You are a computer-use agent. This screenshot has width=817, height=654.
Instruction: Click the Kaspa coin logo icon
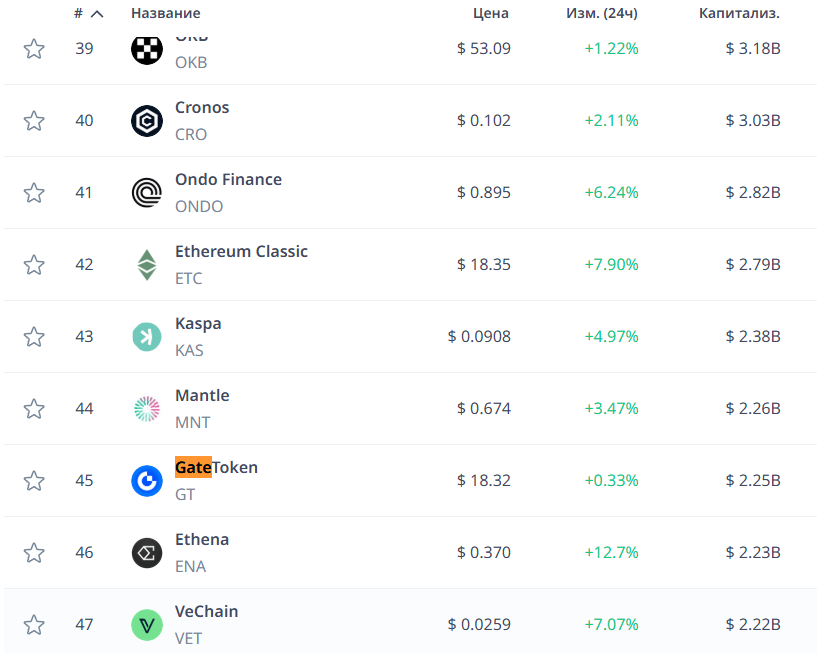[147, 337]
